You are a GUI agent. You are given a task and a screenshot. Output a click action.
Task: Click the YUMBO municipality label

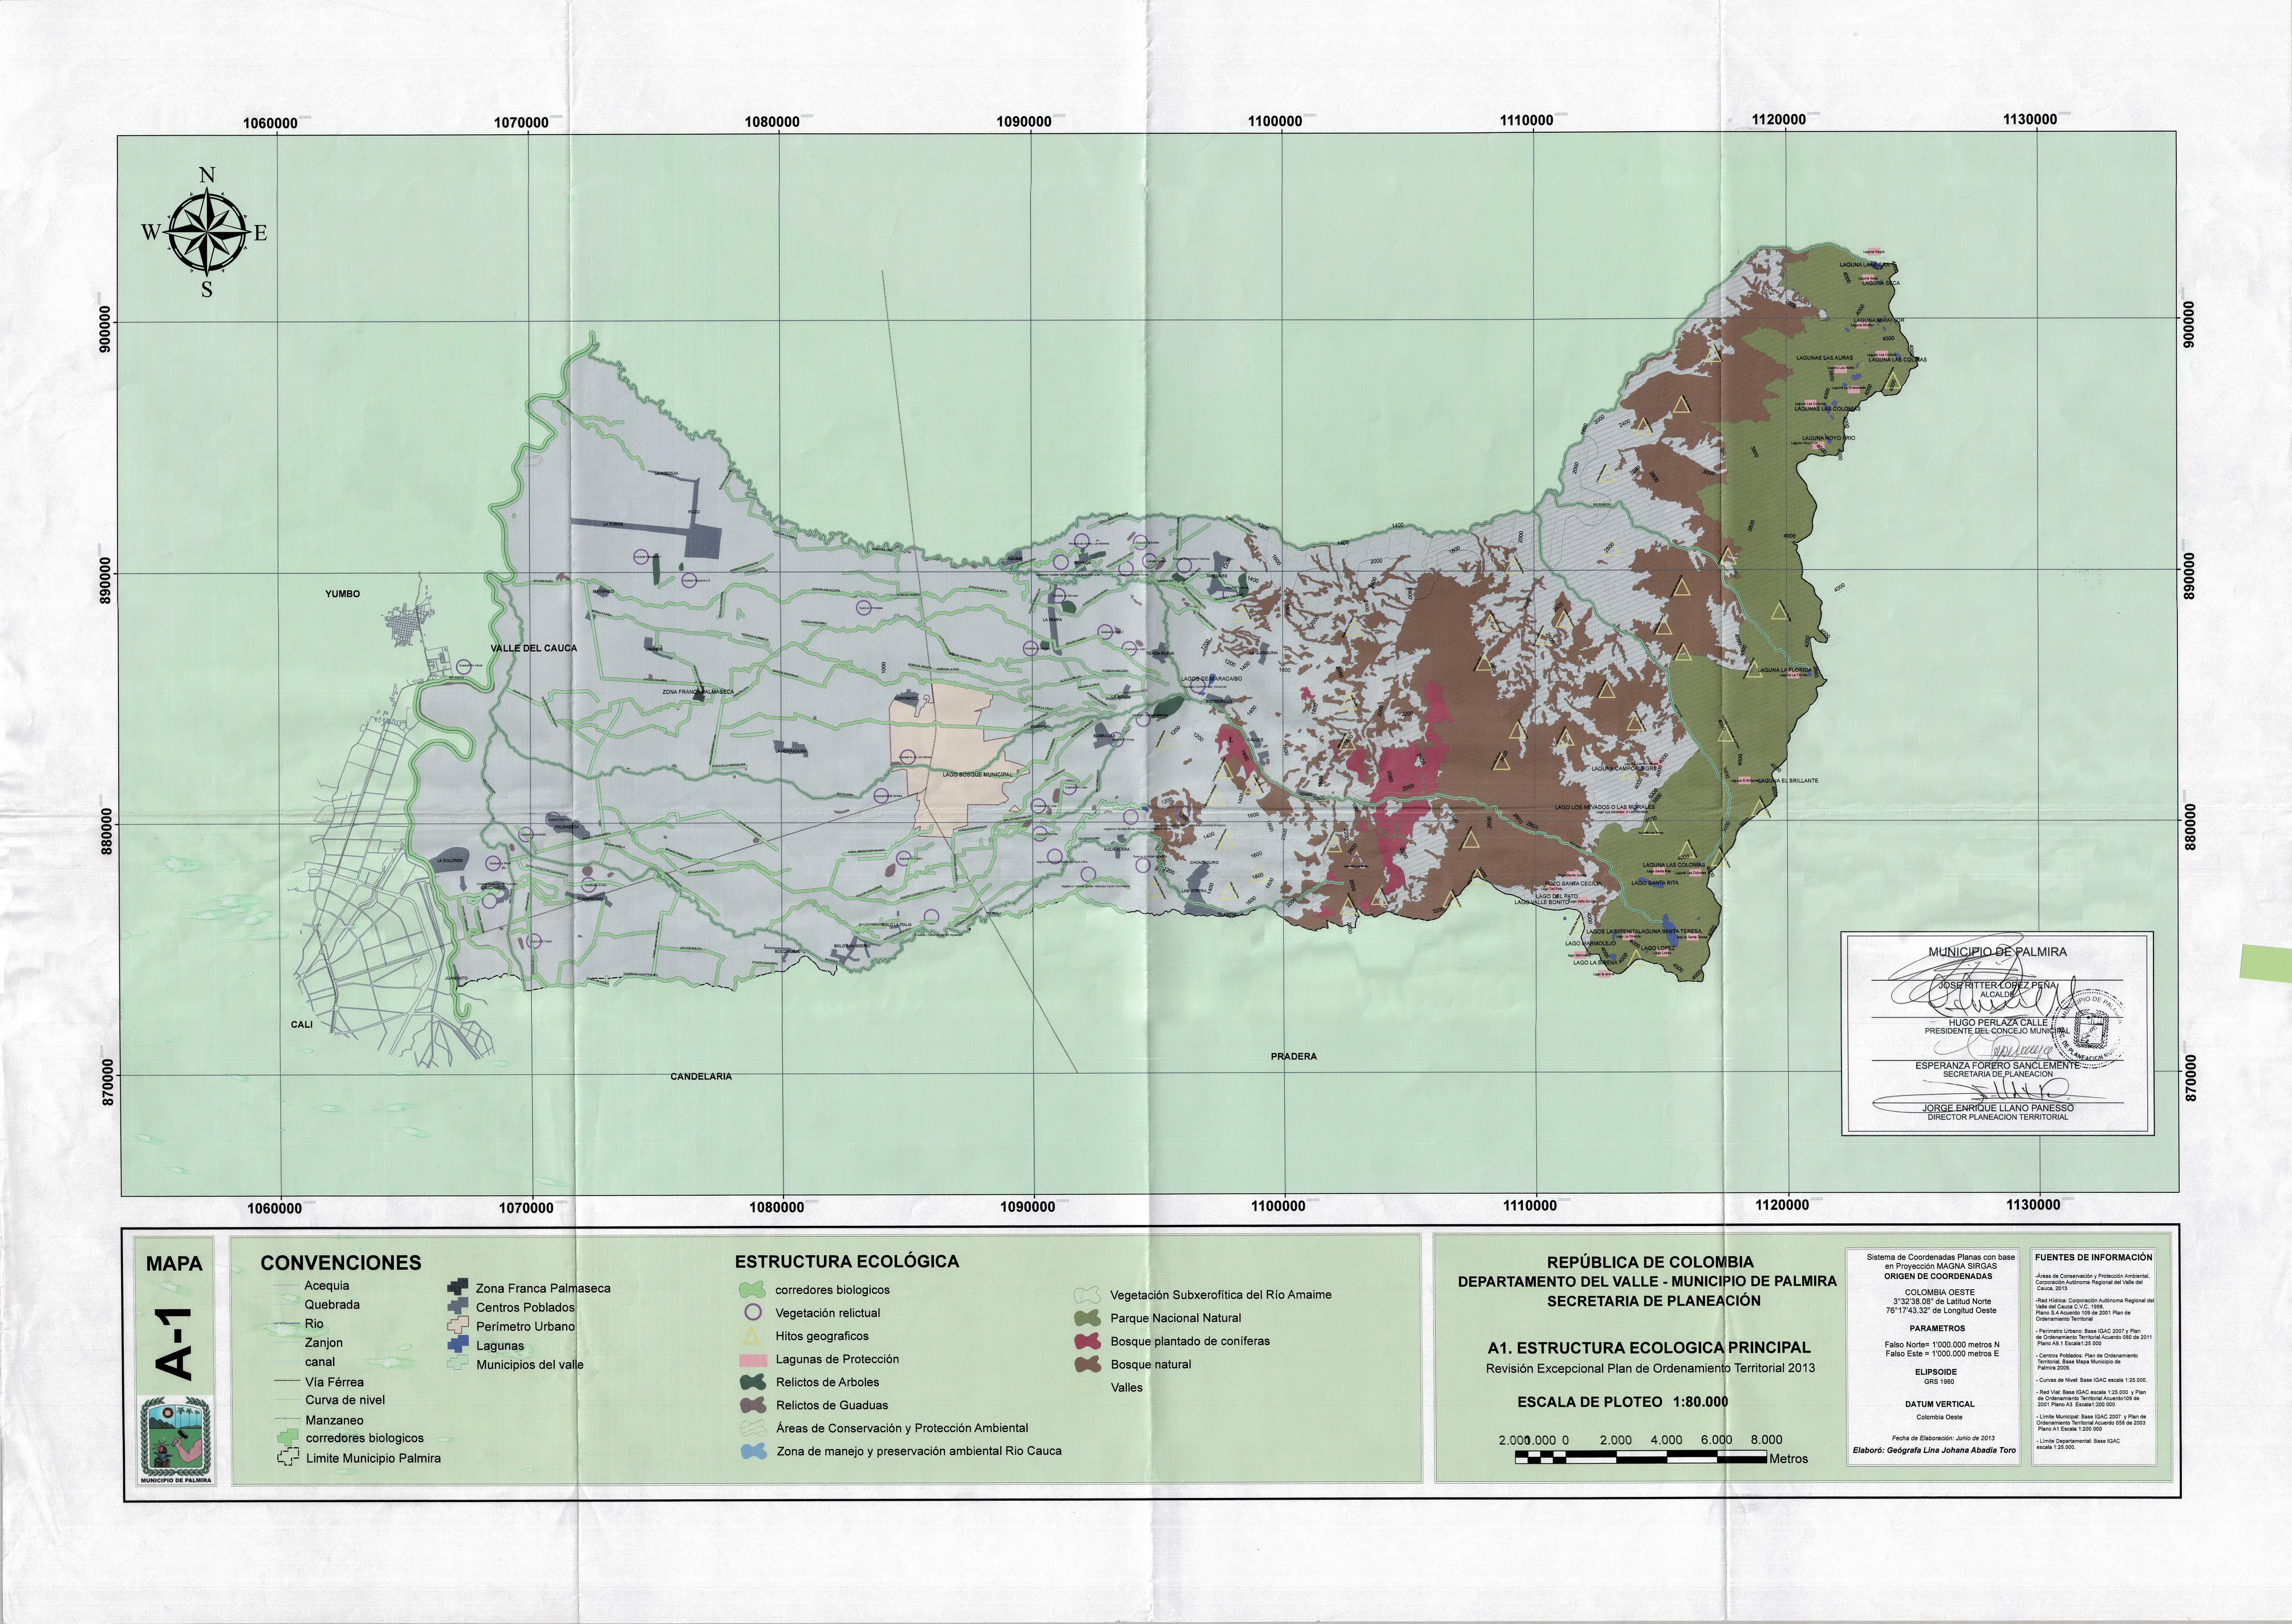(342, 594)
